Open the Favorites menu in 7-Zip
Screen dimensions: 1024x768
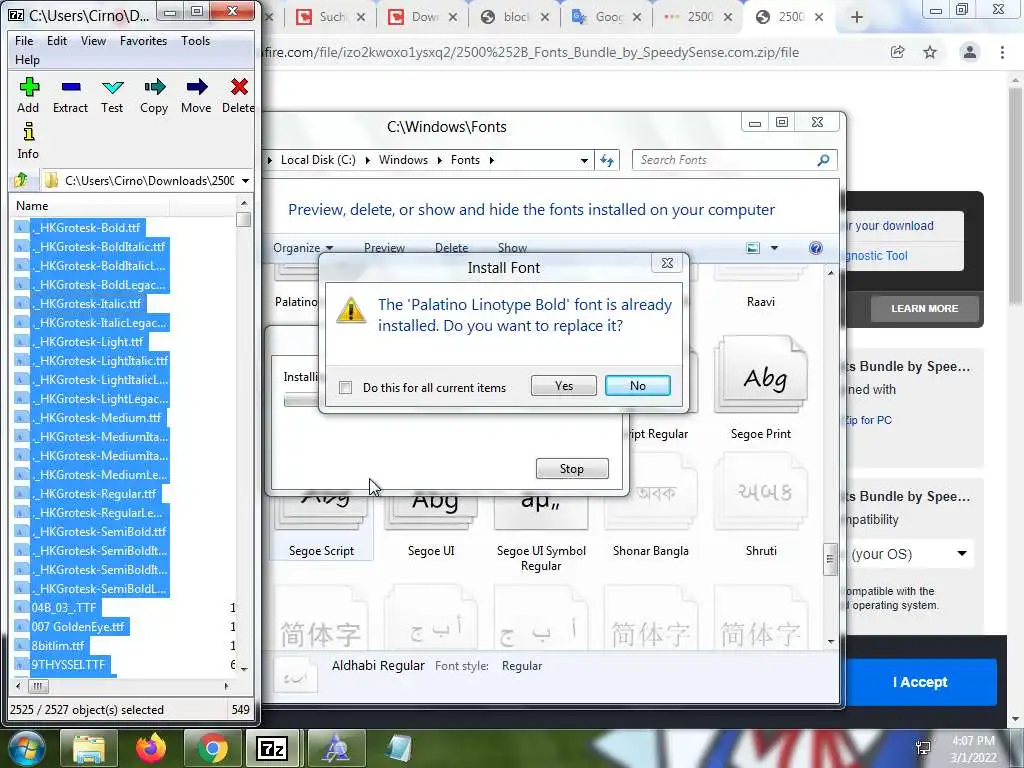click(144, 40)
